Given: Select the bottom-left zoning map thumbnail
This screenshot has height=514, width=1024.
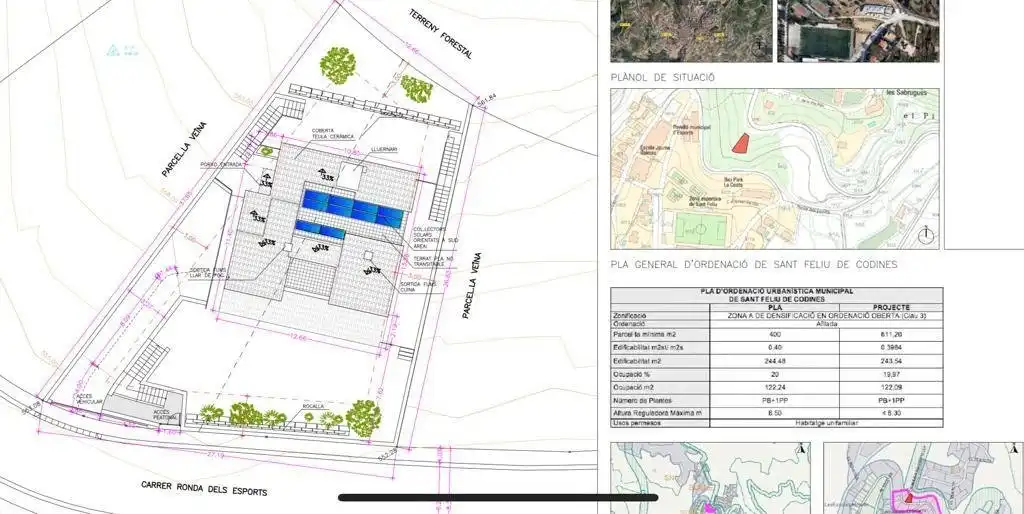Looking at the screenshot, I should pyautogui.click(x=711, y=478).
